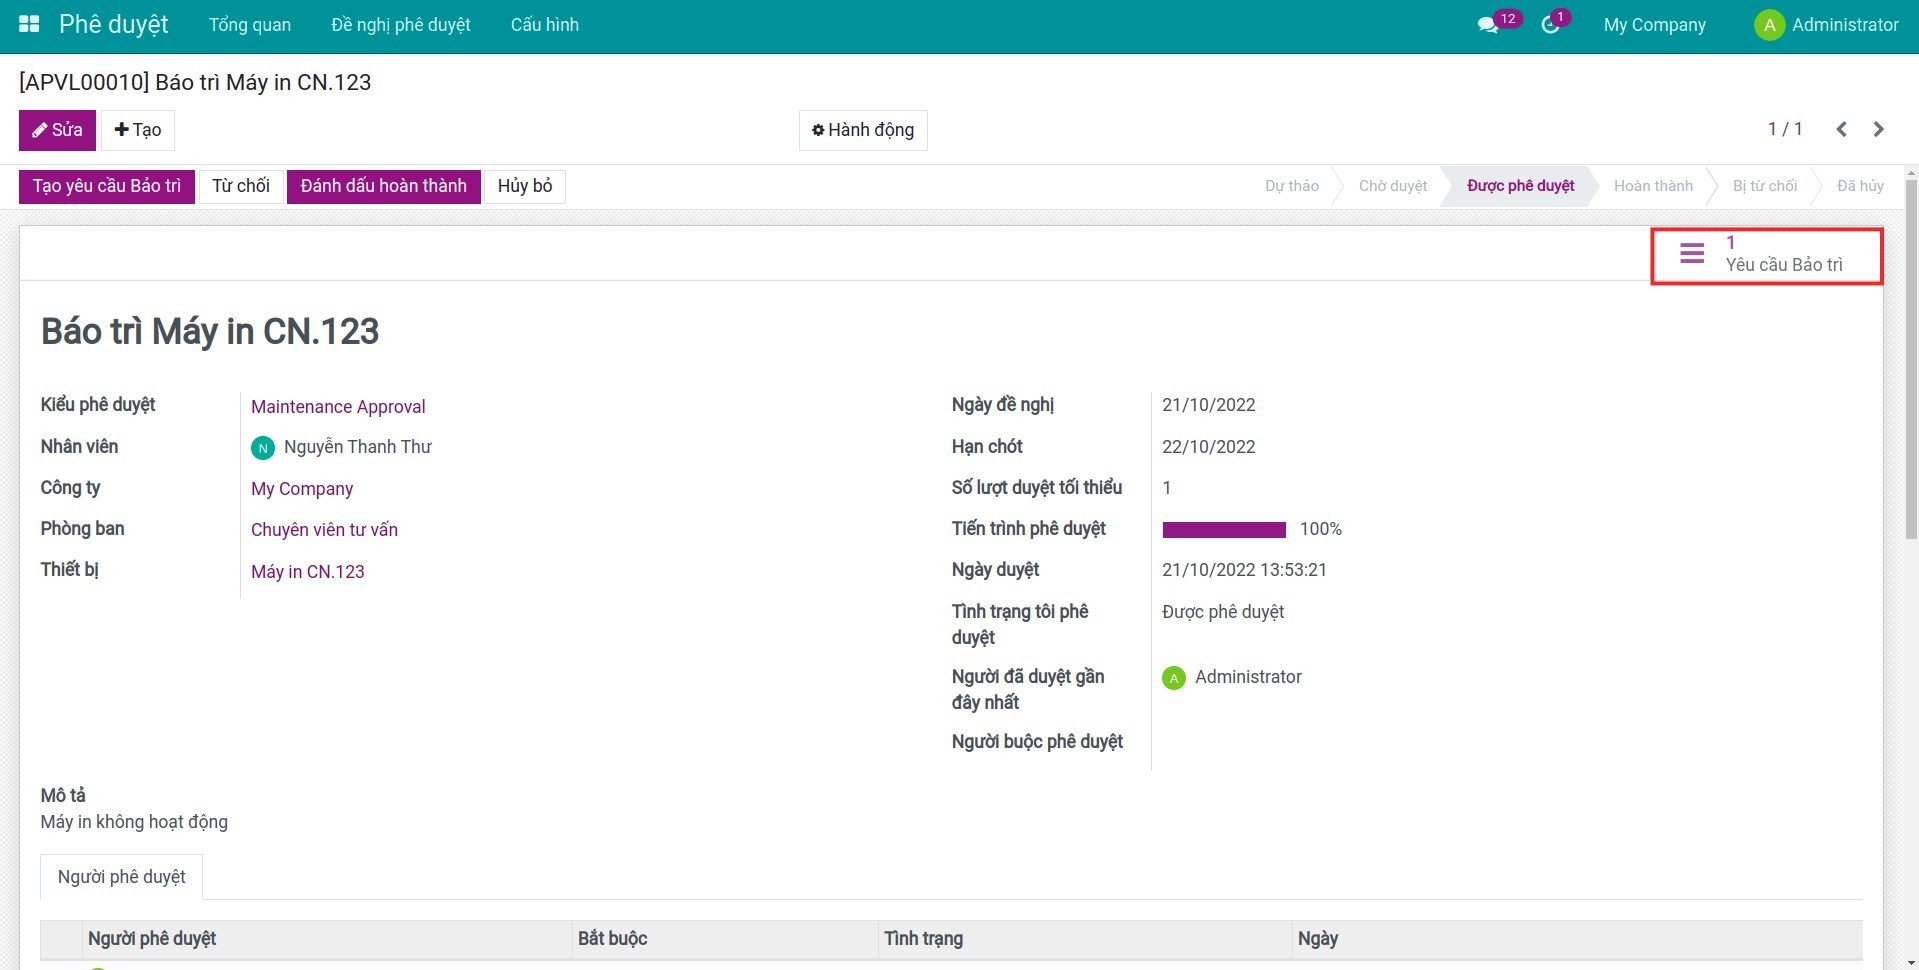This screenshot has width=1919, height=970.
Task: Click the Sửa edit button
Action: [57, 130]
